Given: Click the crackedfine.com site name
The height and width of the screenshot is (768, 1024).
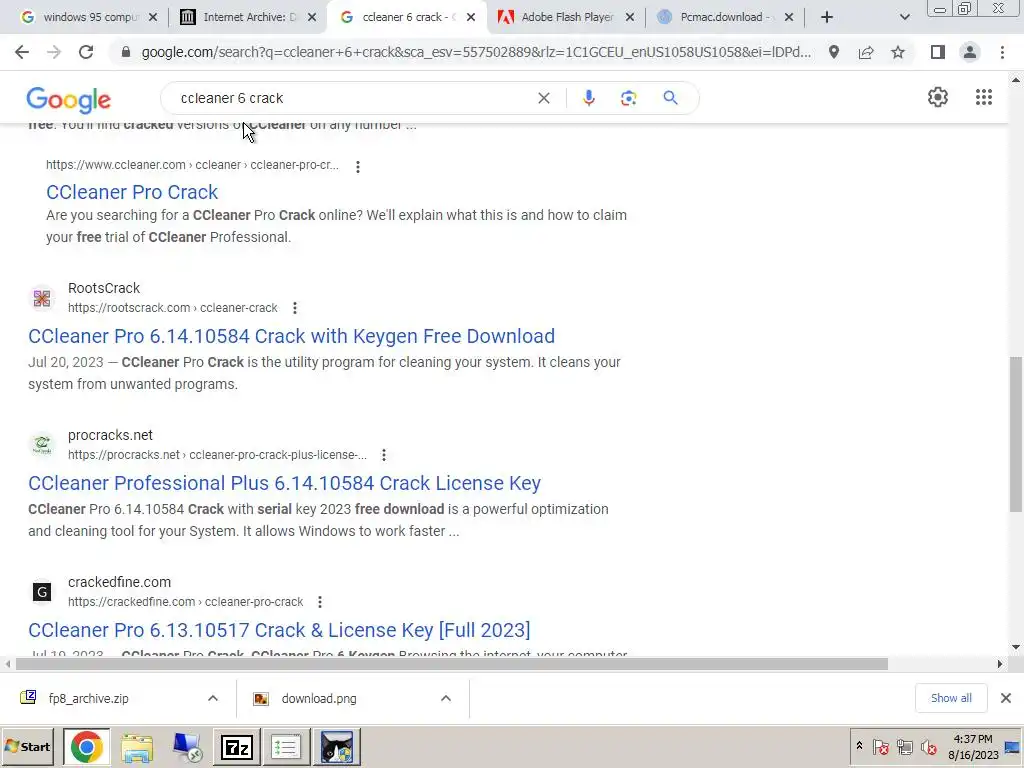Looking at the screenshot, I should pos(120,582).
